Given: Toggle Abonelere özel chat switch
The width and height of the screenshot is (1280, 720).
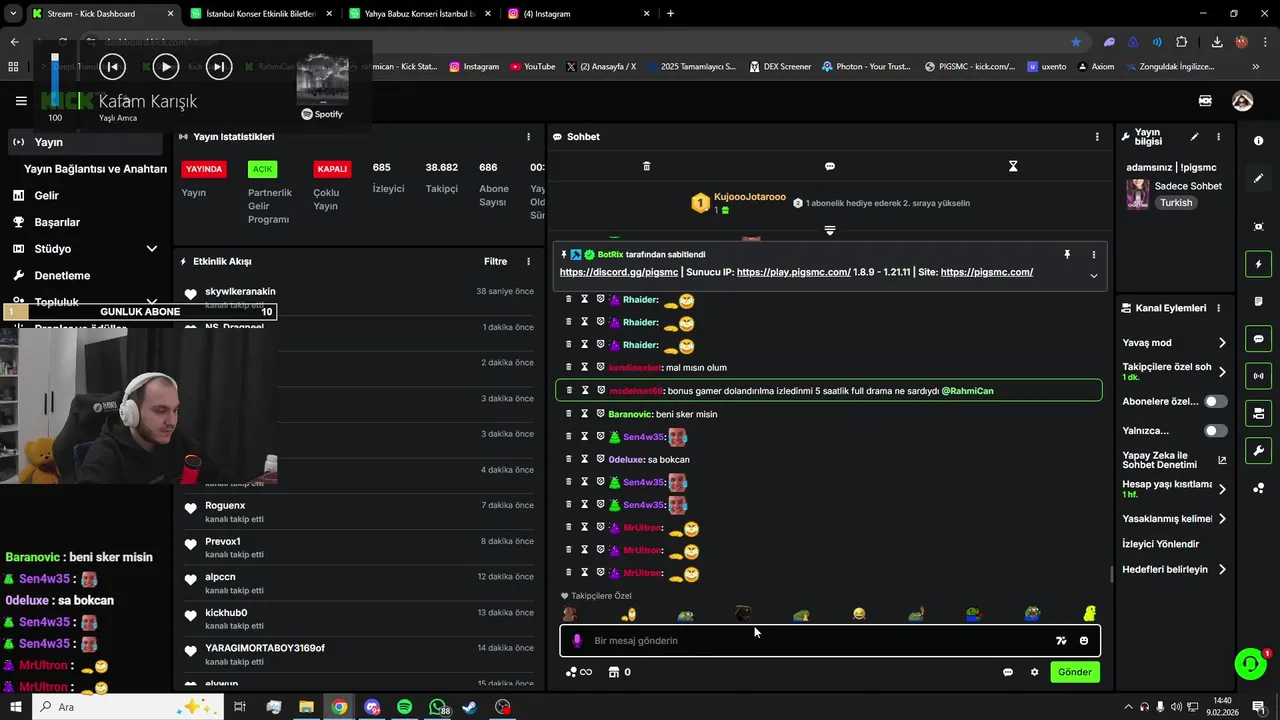Looking at the screenshot, I should [1216, 401].
